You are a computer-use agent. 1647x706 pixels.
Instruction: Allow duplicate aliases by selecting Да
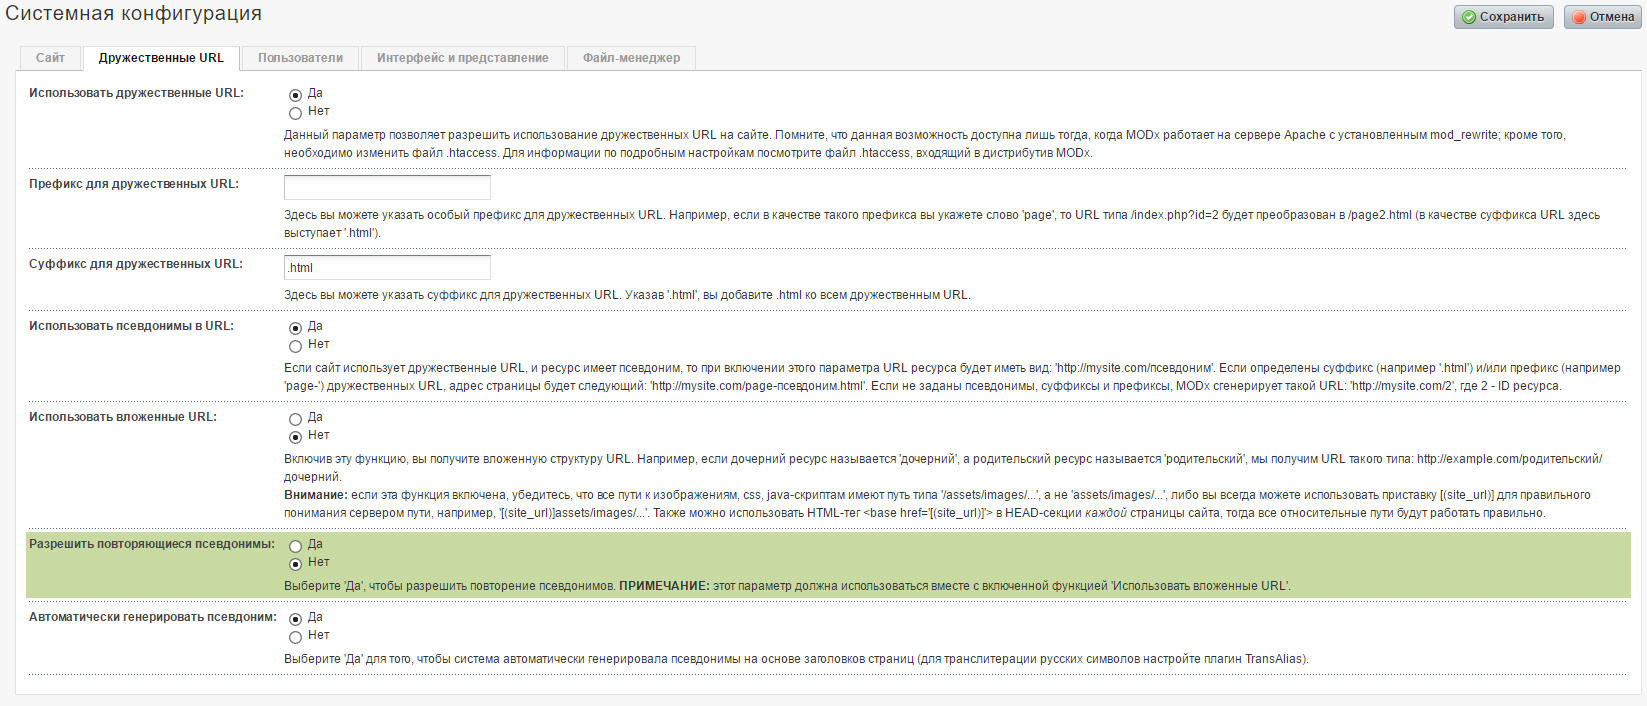295,546
